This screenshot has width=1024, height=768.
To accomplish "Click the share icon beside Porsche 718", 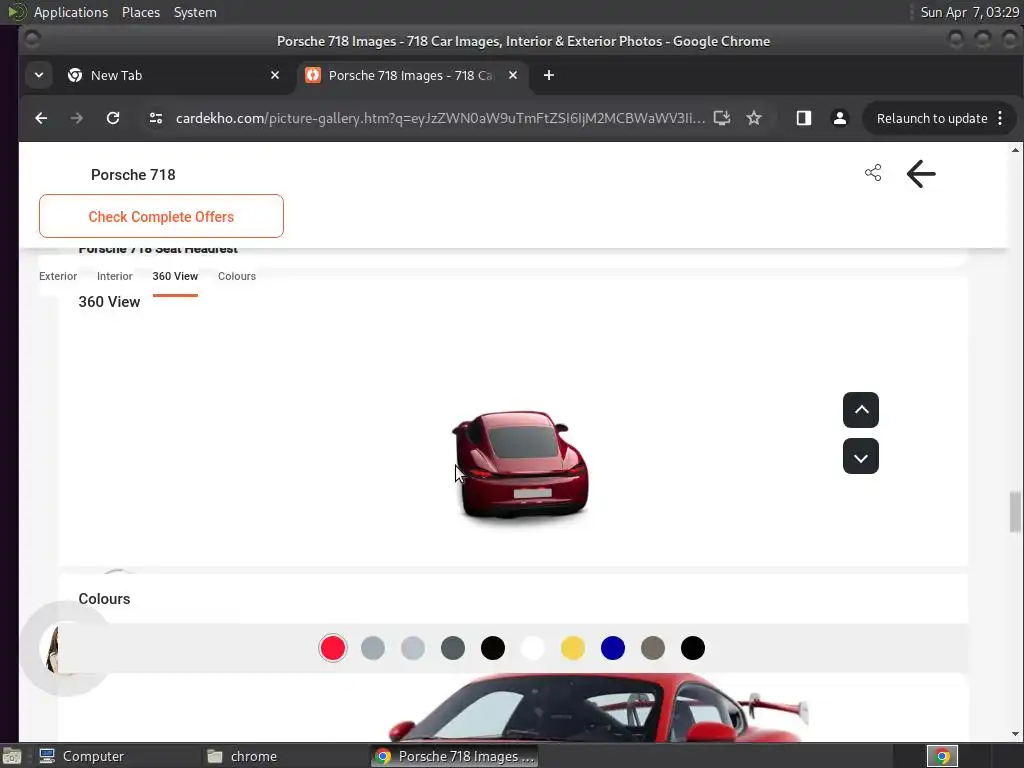I will (873, 173).
